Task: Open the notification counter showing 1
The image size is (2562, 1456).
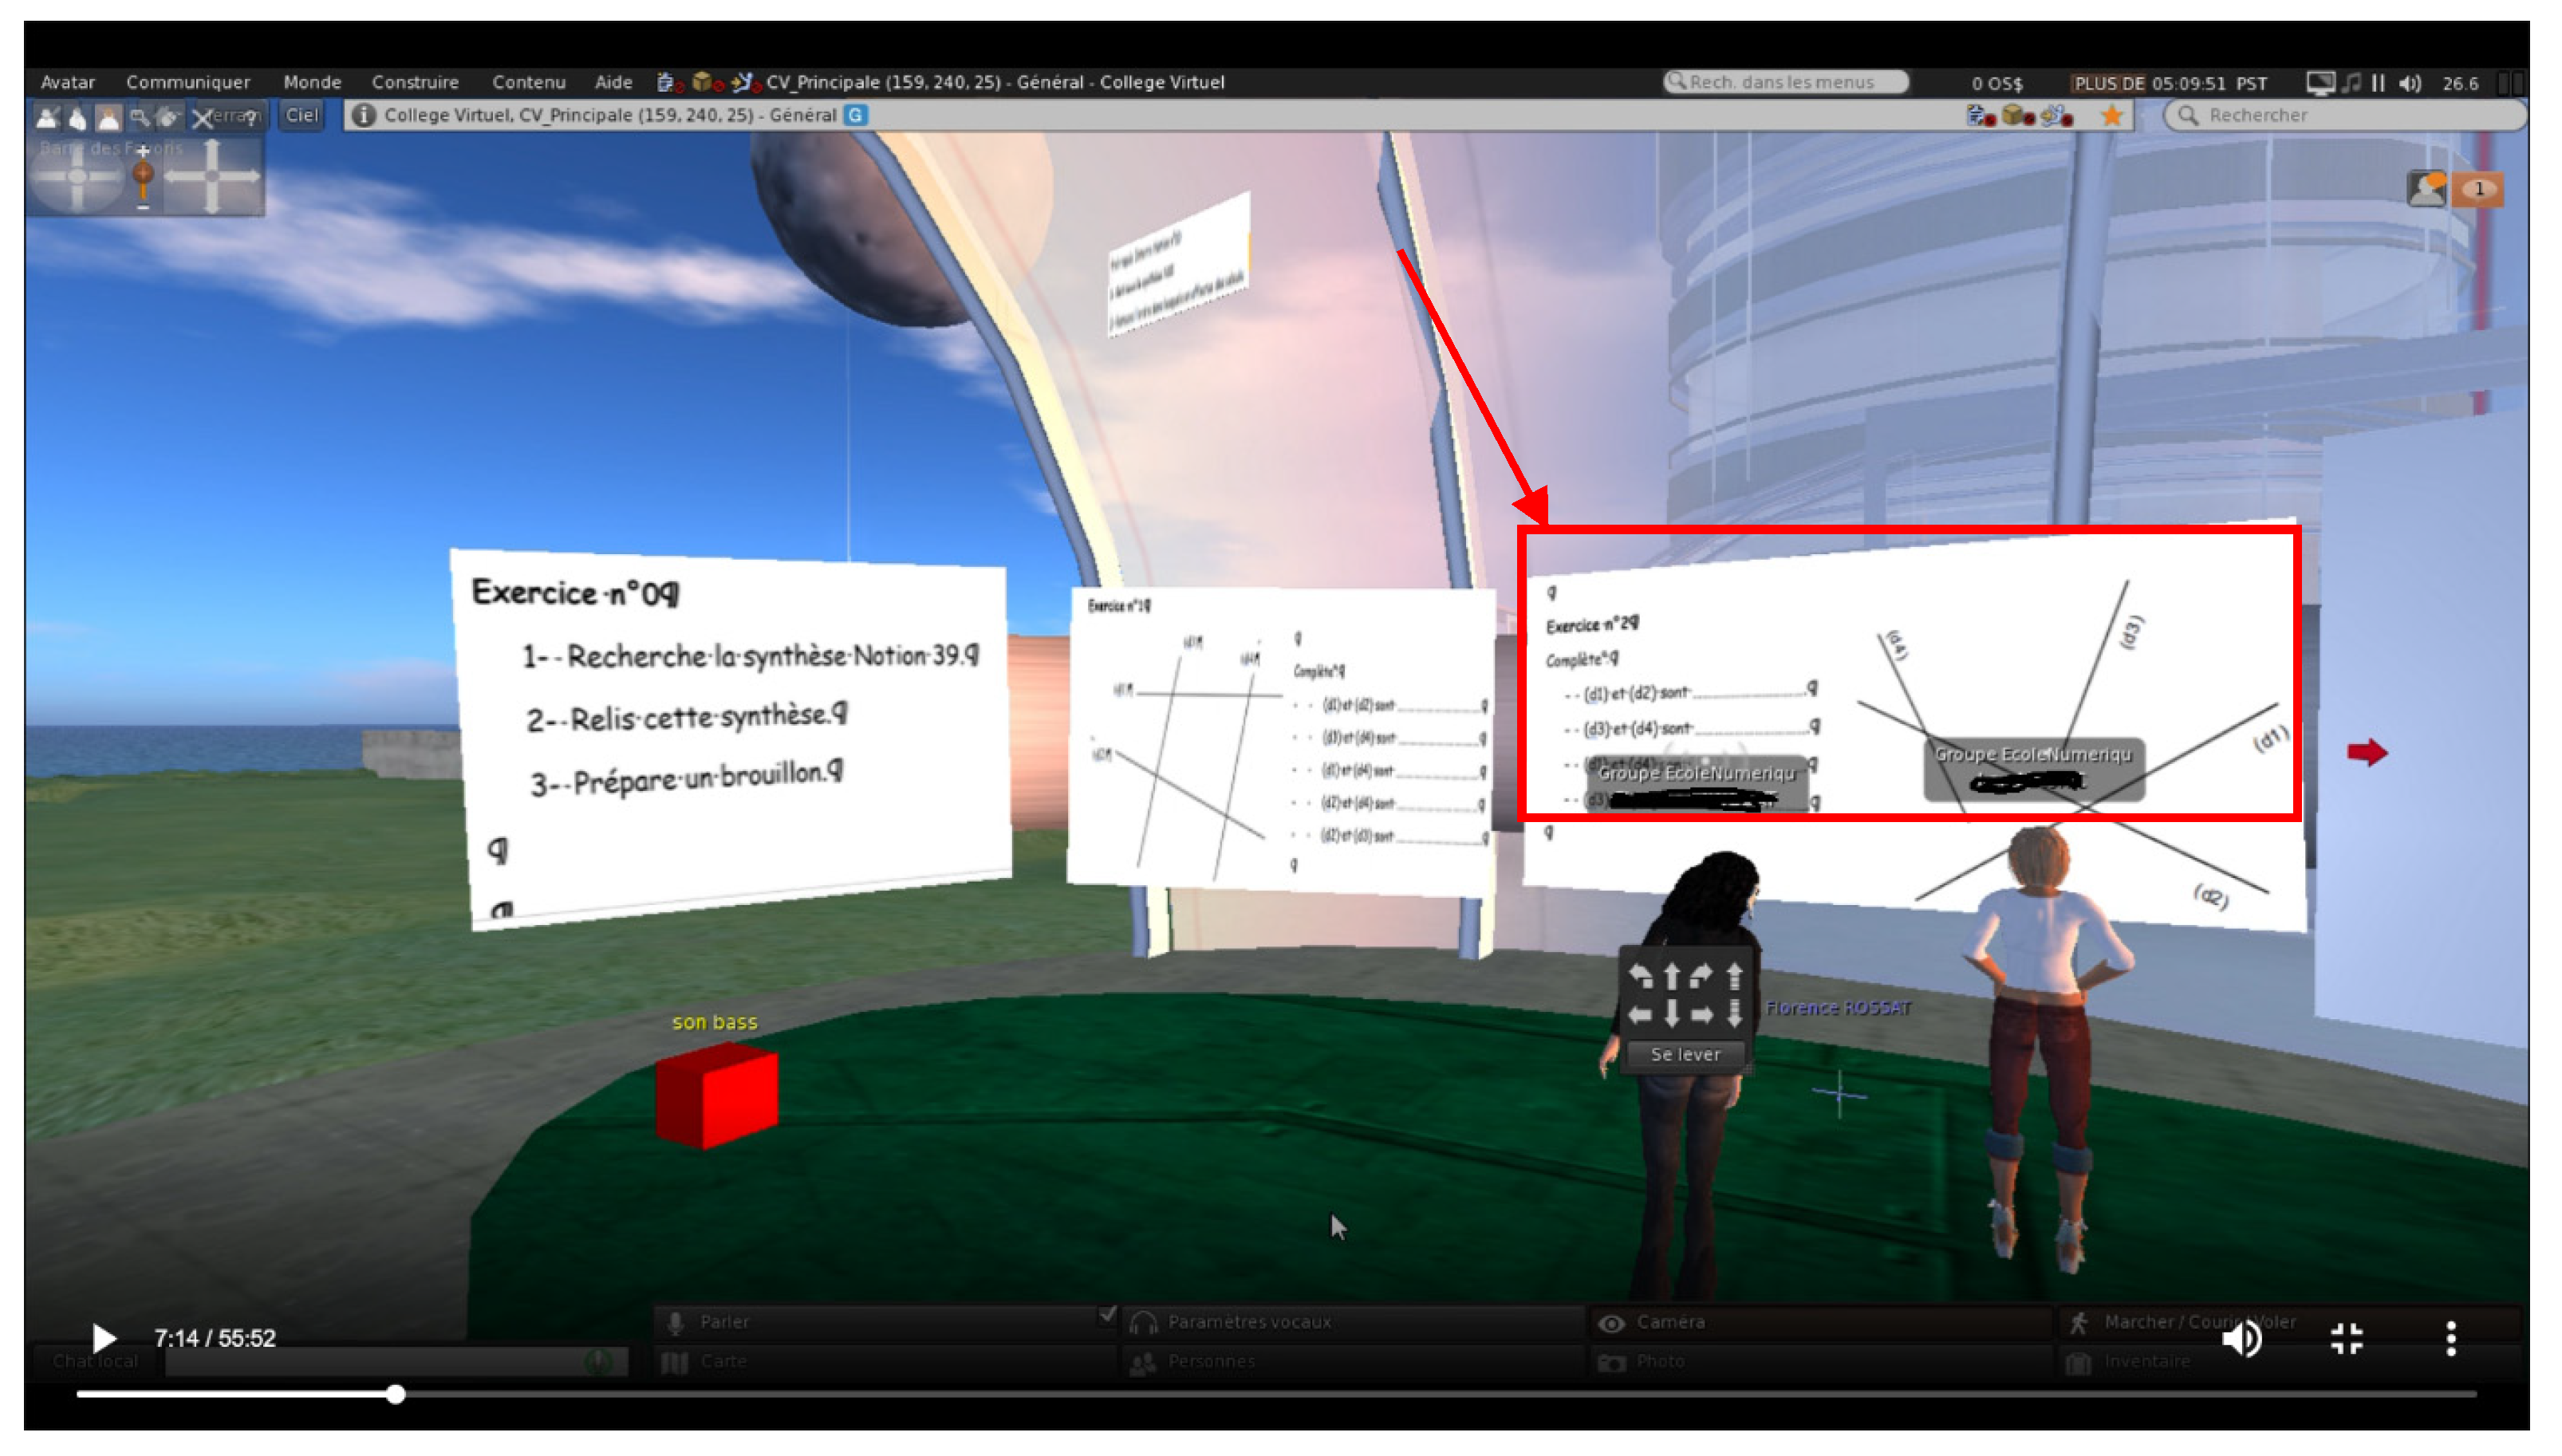Action: click(x=2478, y=189)
